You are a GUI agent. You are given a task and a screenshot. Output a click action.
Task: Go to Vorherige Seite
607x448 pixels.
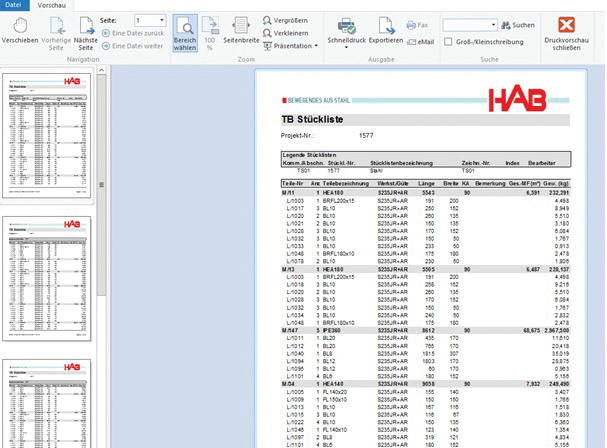(x=56, y=34)
